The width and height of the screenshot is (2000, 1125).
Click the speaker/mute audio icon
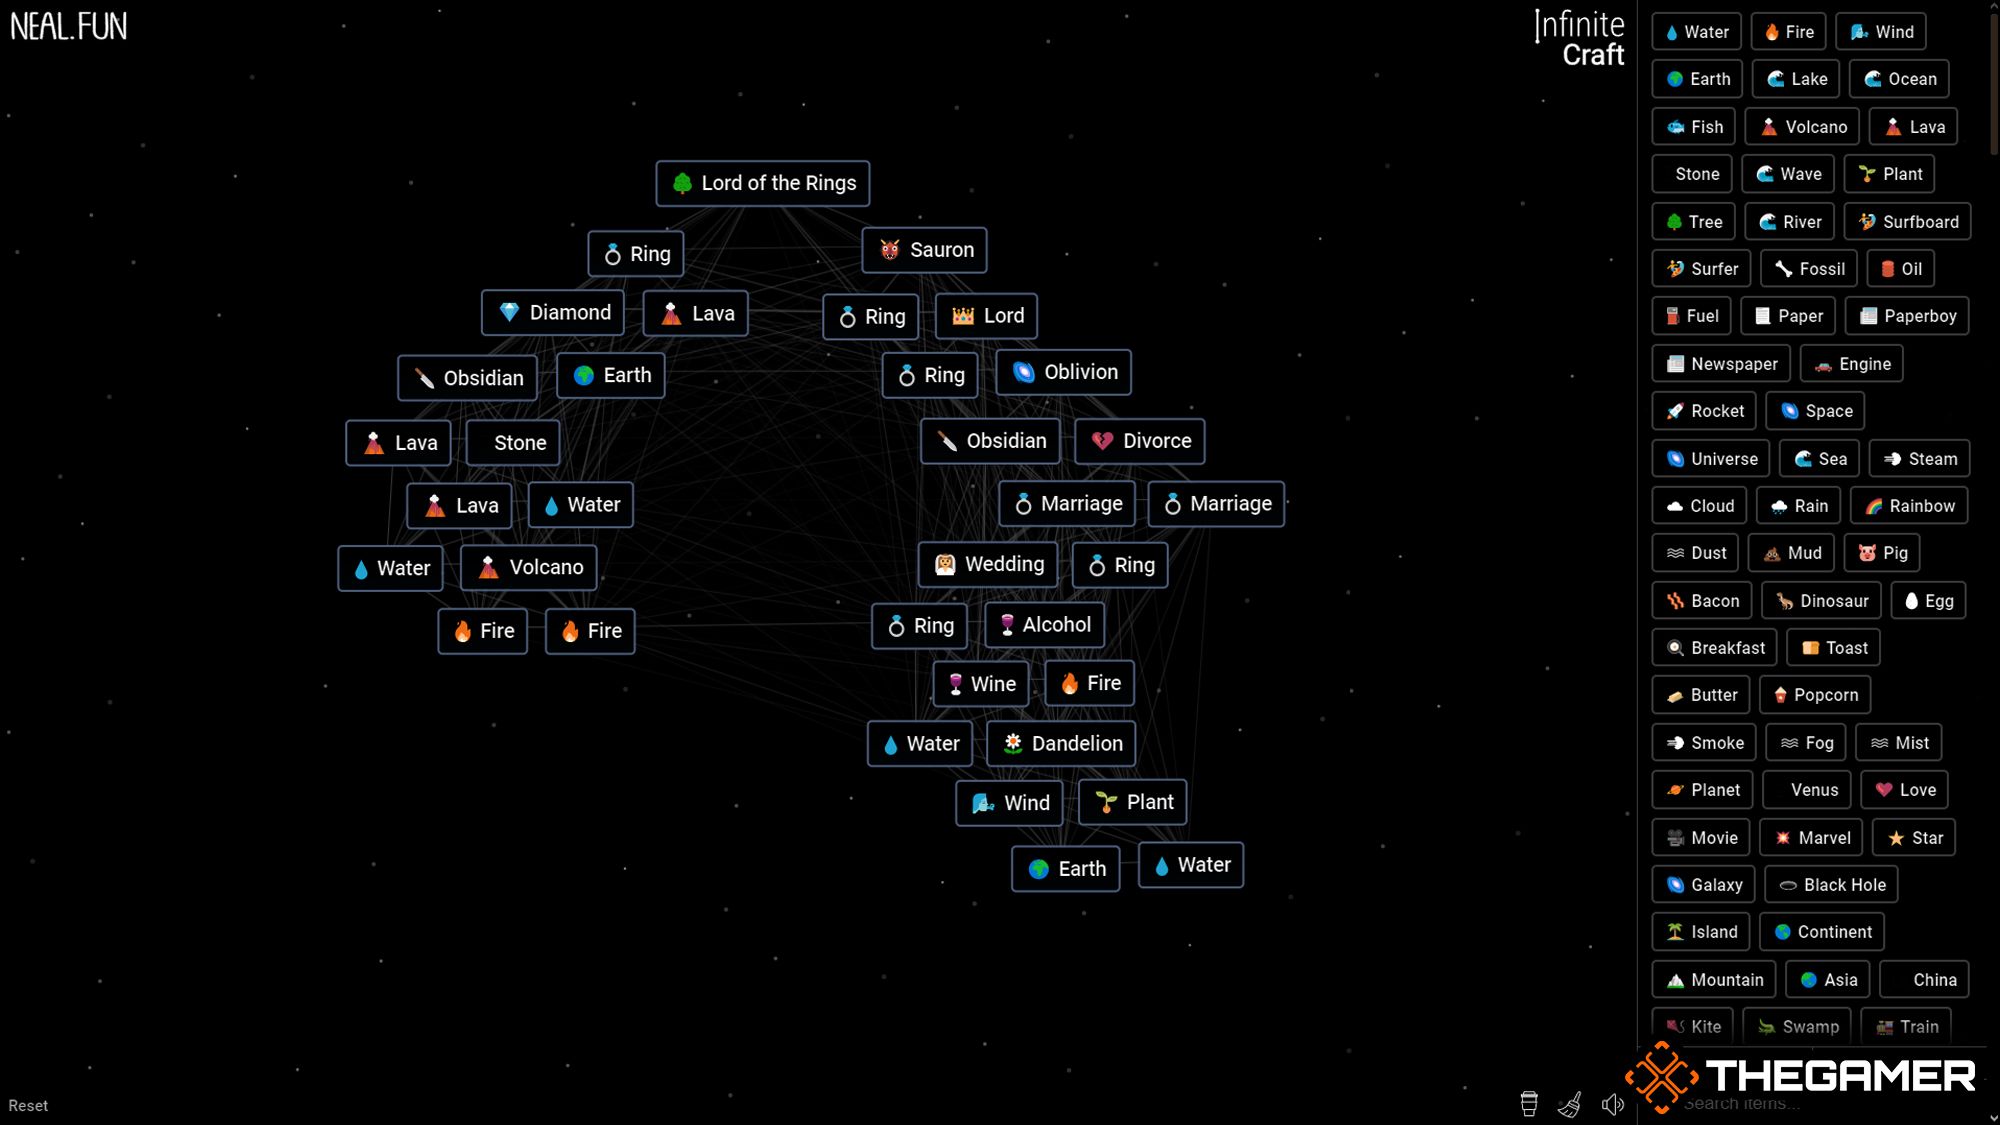click(1613, 1103)
